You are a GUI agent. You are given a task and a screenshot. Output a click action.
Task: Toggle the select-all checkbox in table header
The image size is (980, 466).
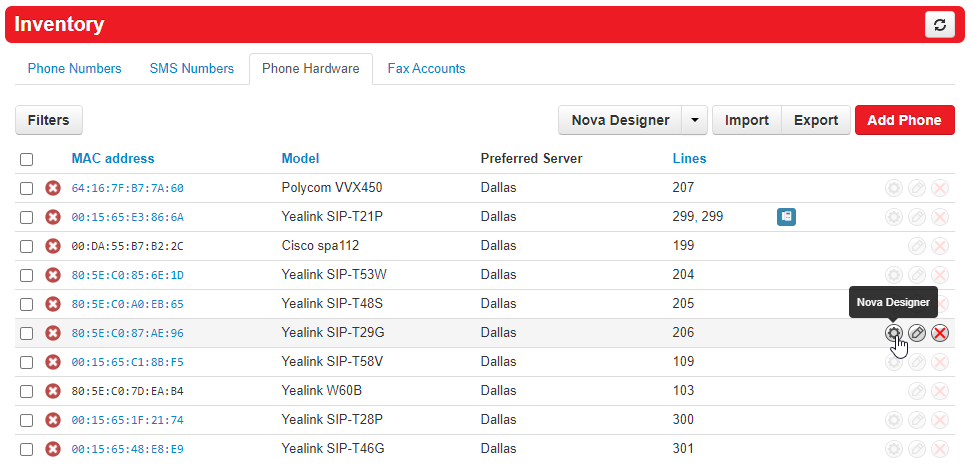point(27,159)
